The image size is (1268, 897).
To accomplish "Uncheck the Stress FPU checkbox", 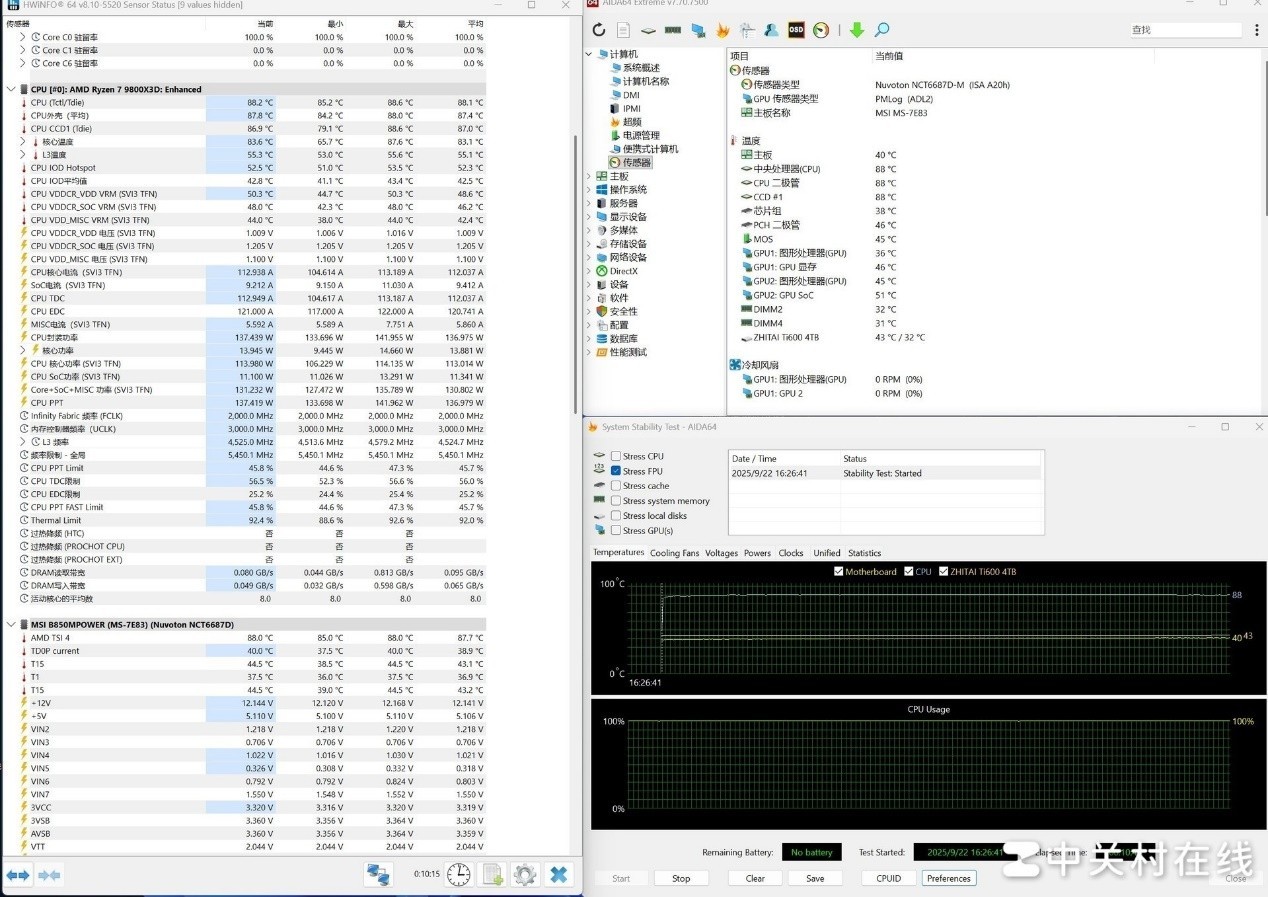I will [x=616, y=471].
